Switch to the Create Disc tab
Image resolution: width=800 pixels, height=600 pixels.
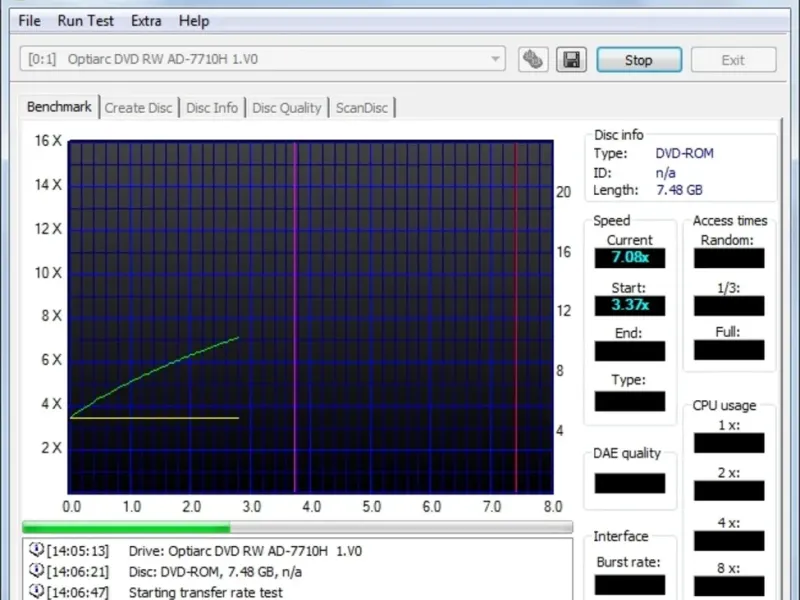tap(138, 108)
